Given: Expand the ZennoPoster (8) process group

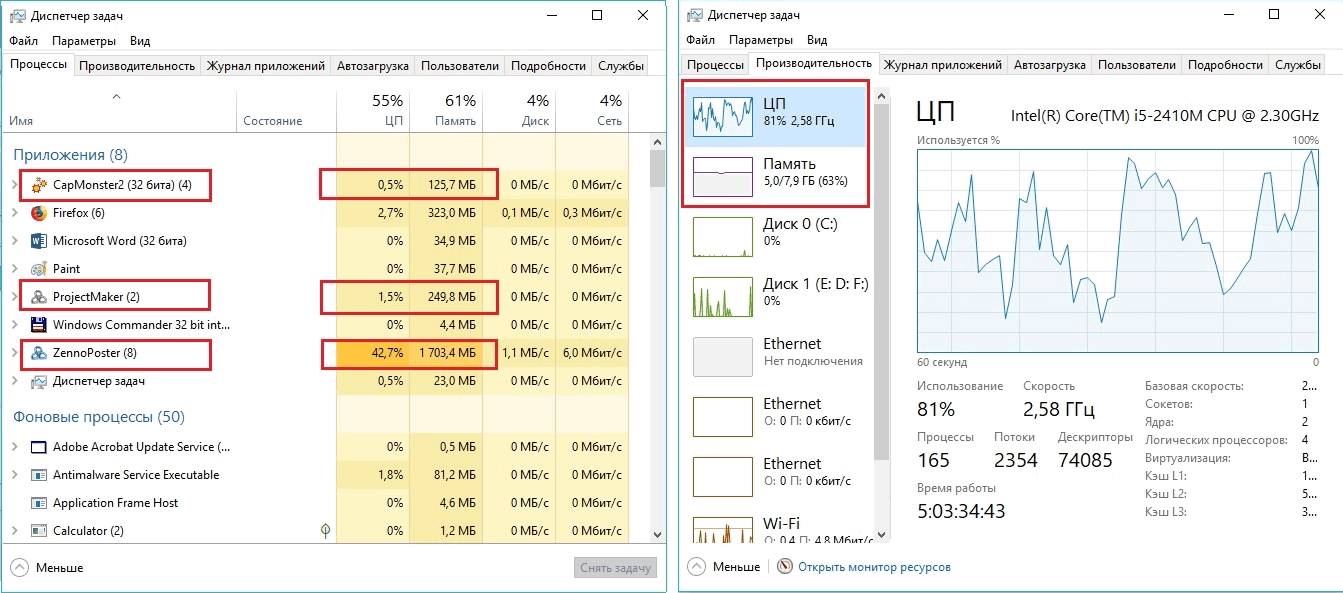Looking at the screenshot, I should coord(14,353).
